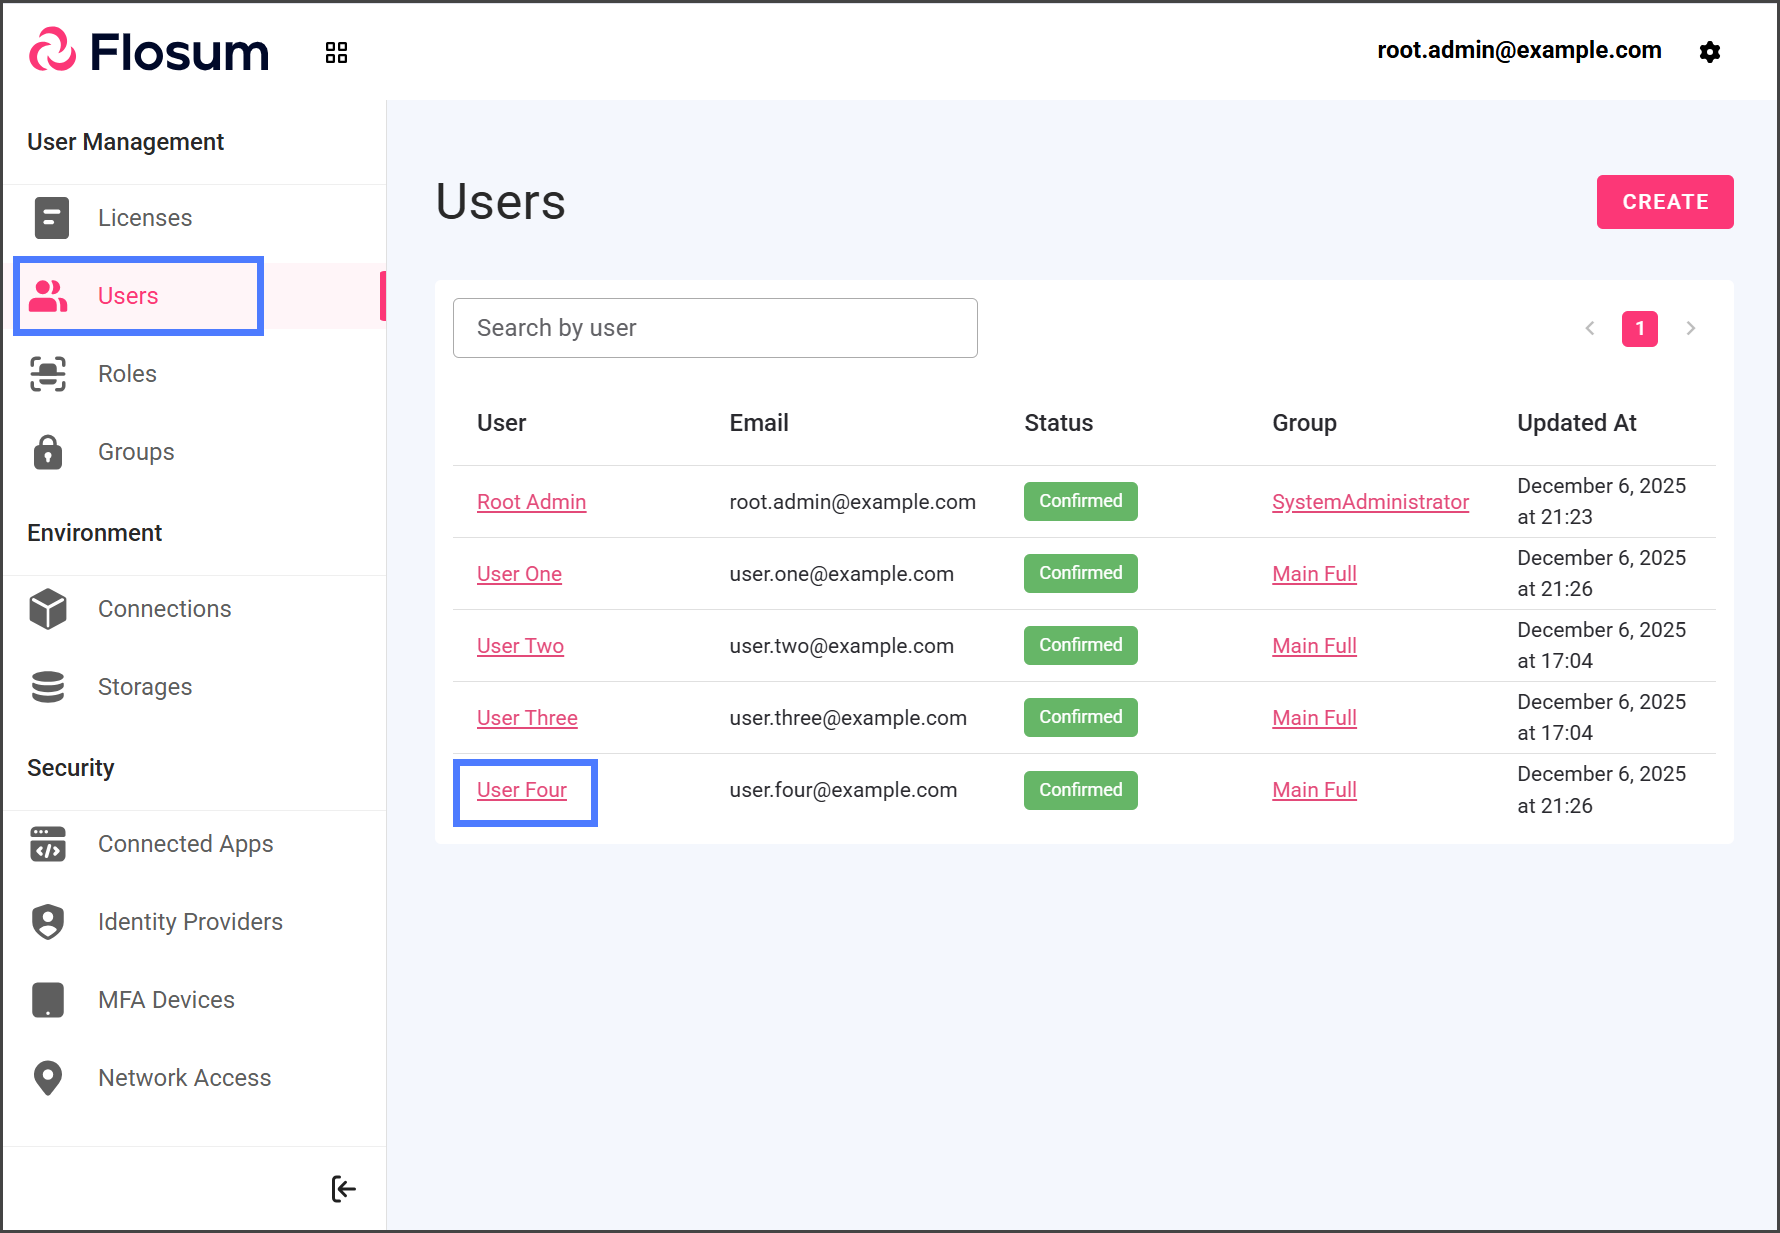Click the Search by user field

(715, 328)
